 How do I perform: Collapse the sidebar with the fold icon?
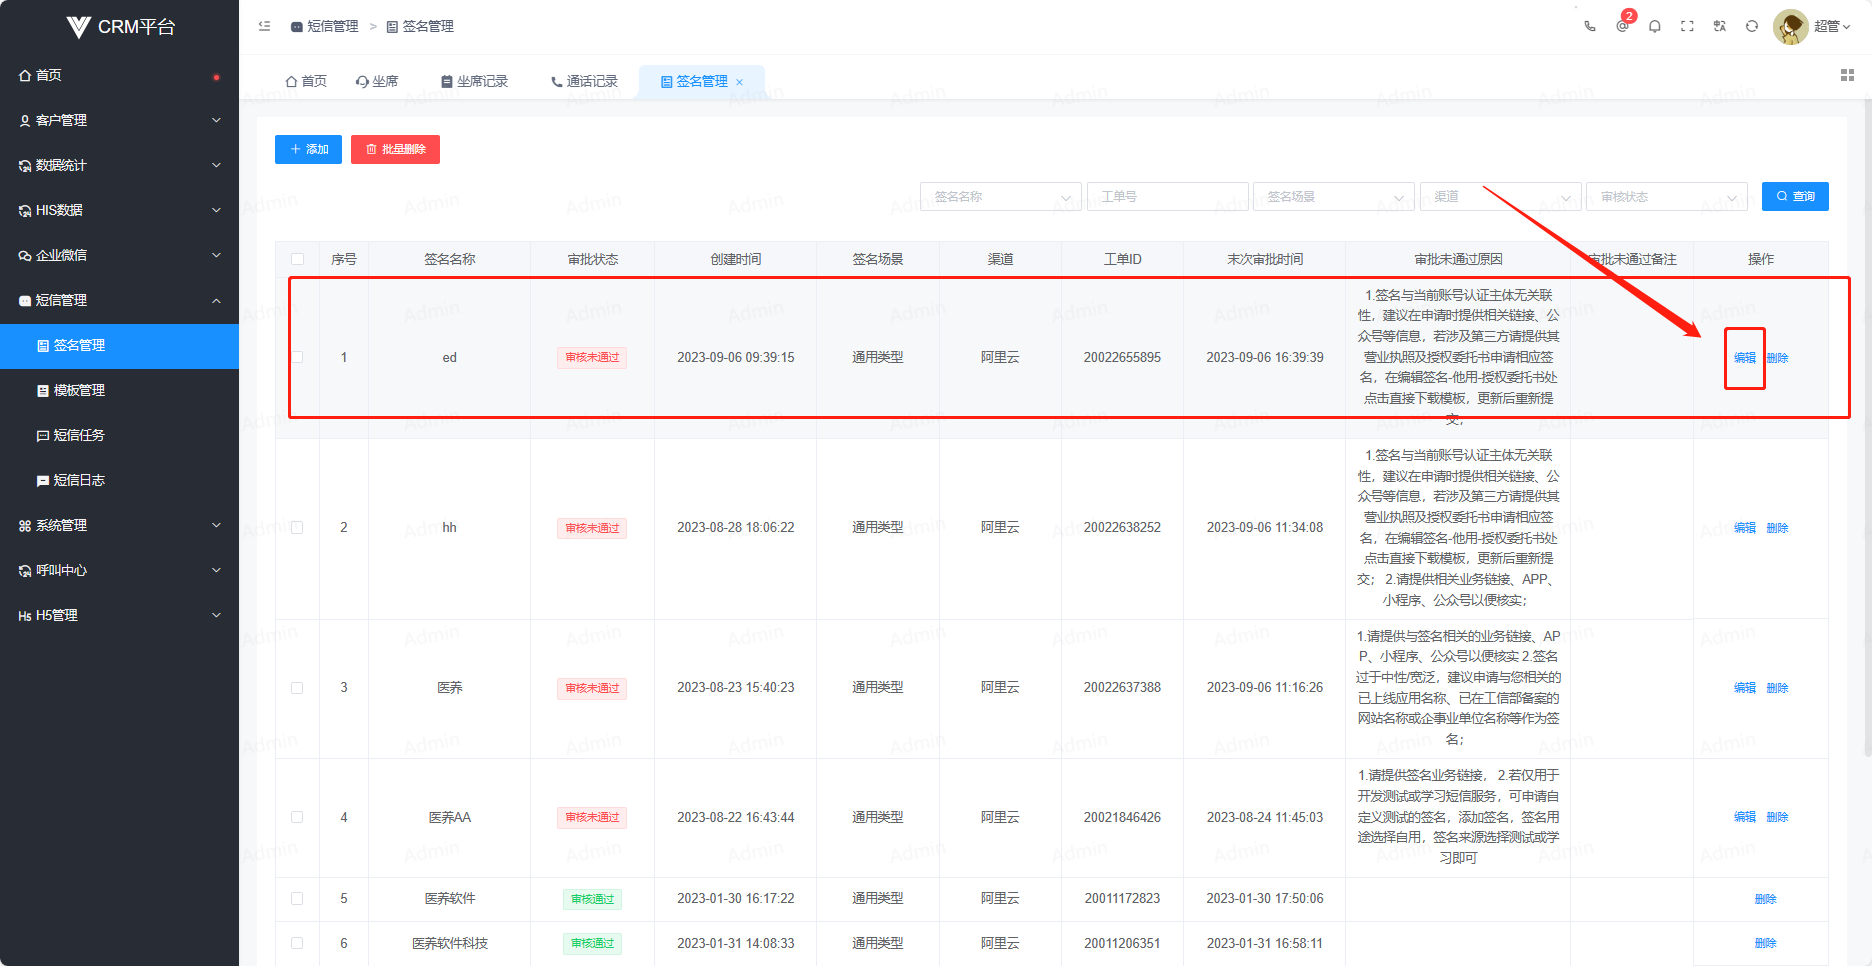click(x=264, y=26)
